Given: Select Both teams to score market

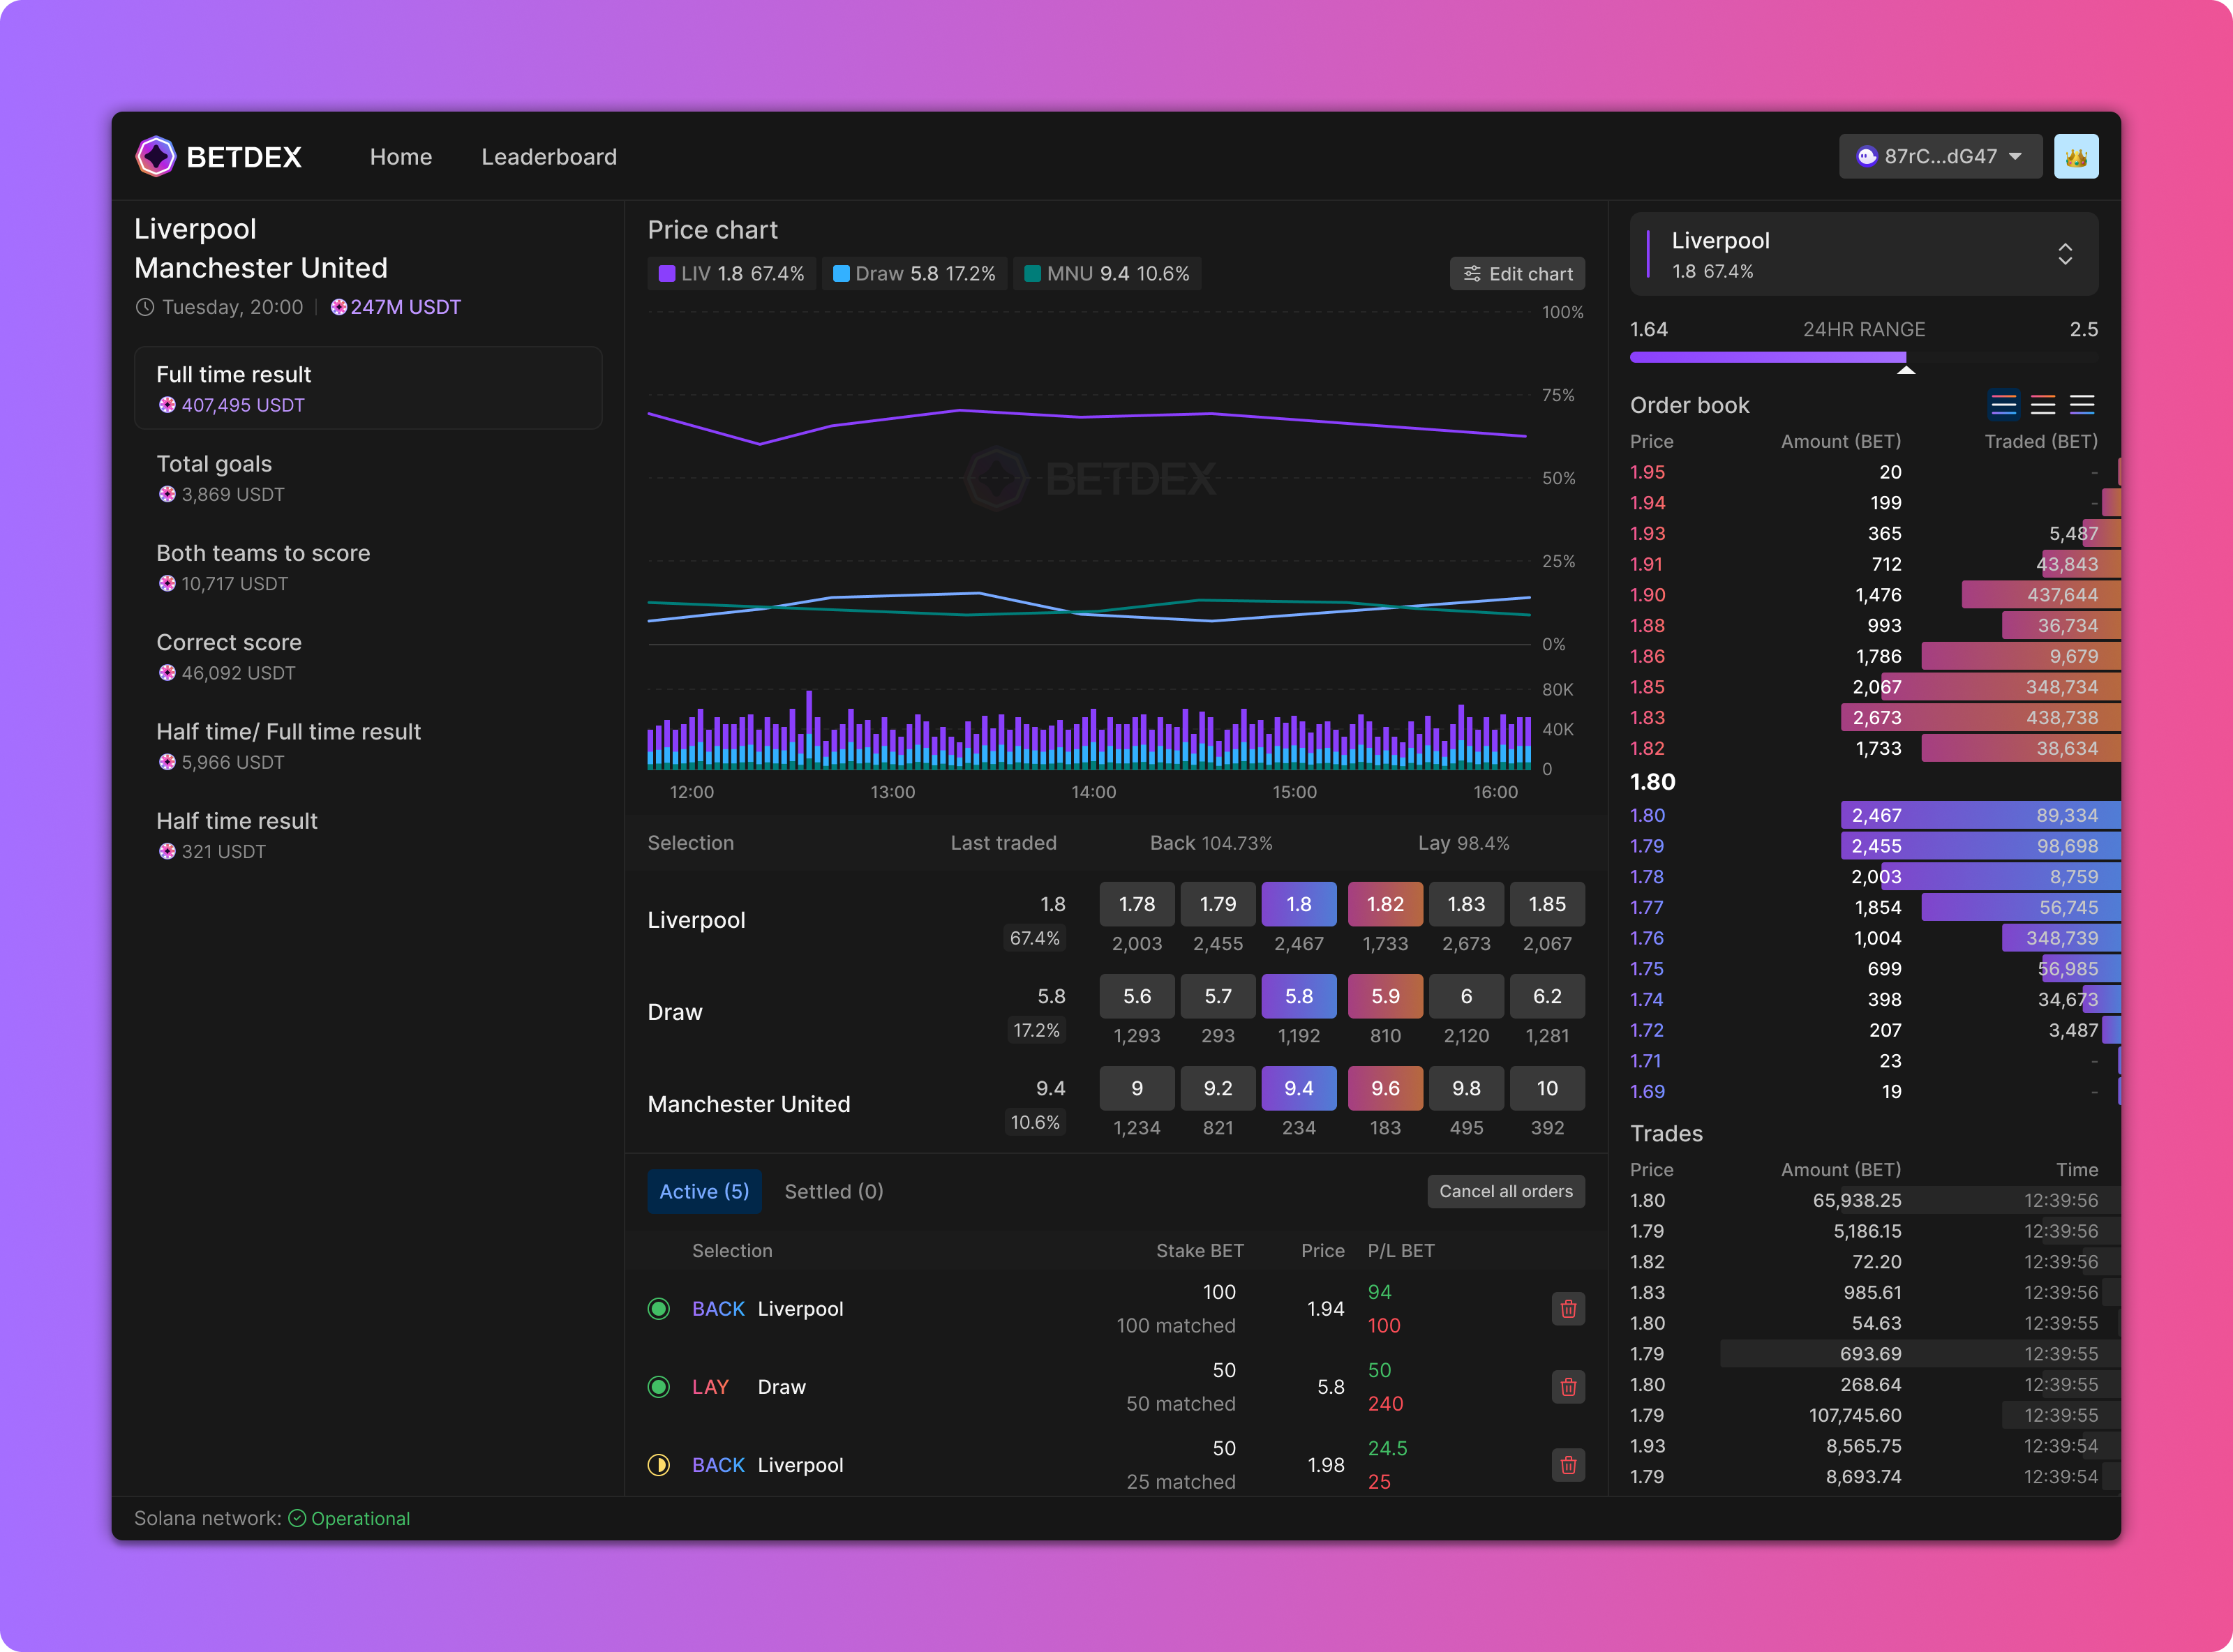Looking at the screenshot, I should click(x=368, y=567).
